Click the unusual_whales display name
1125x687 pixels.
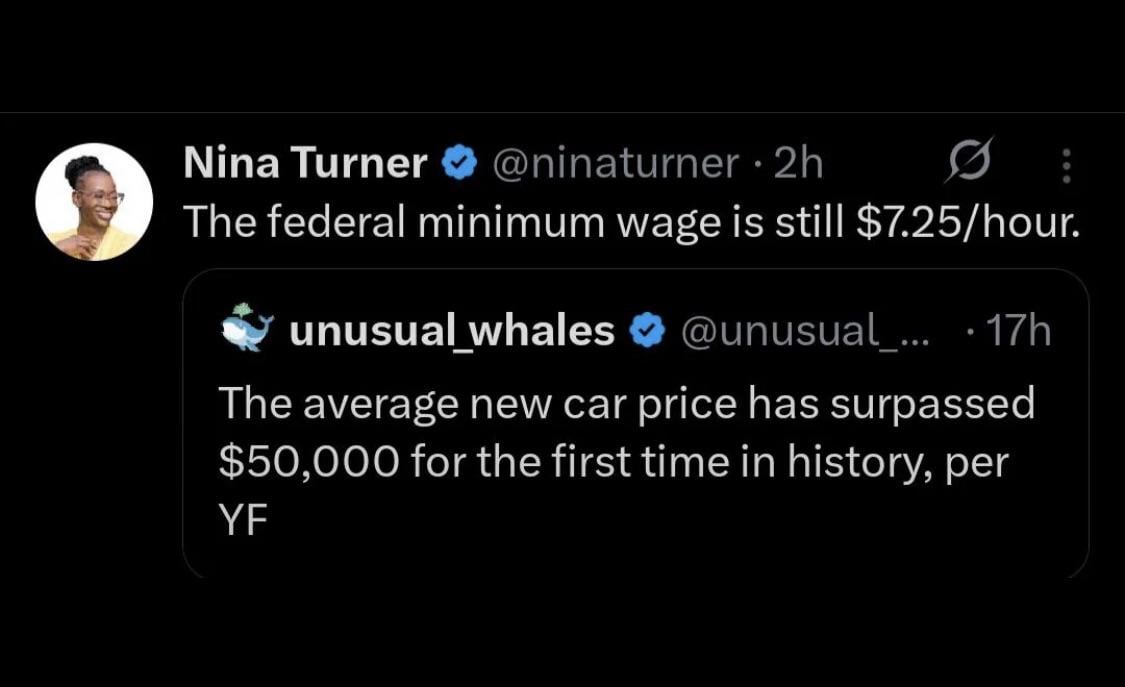451,331
